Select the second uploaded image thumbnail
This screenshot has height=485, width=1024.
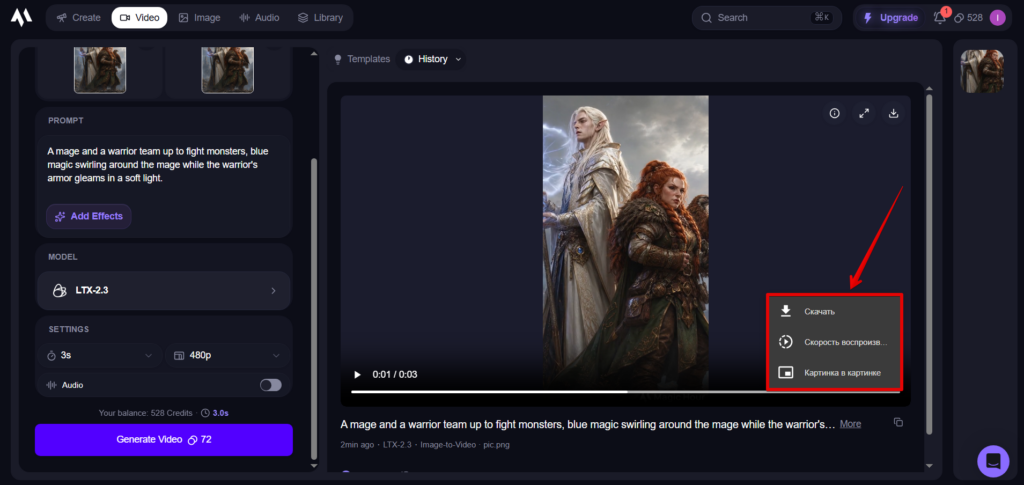[227, 70]
